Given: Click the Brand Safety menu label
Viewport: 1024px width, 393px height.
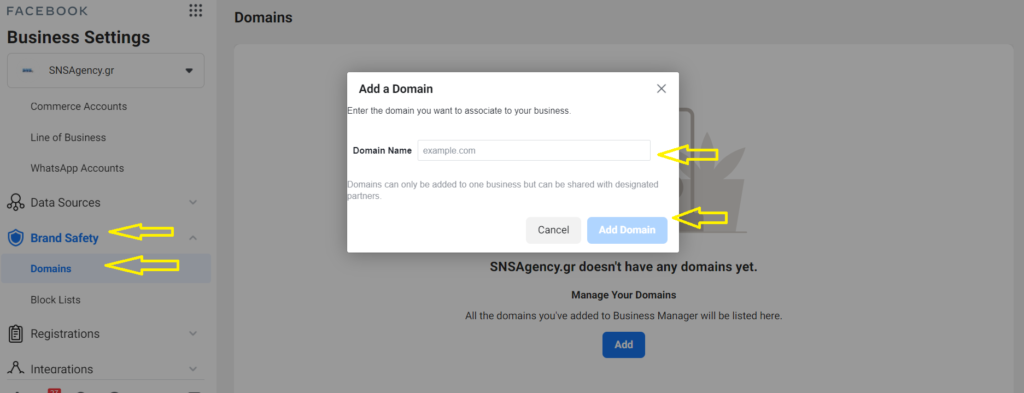Looking at the screenshot, I should pos(65,238).
